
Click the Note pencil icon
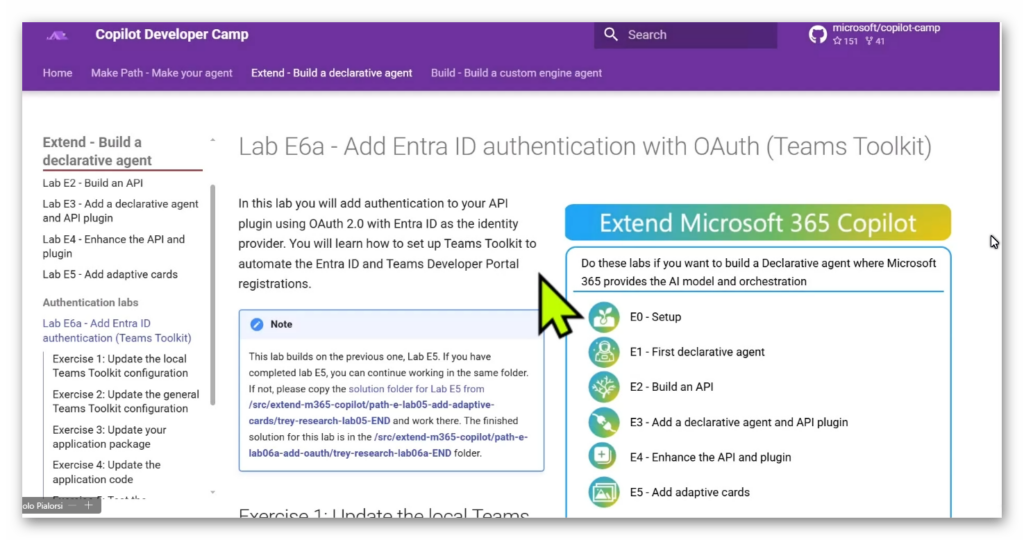point(257,325)
